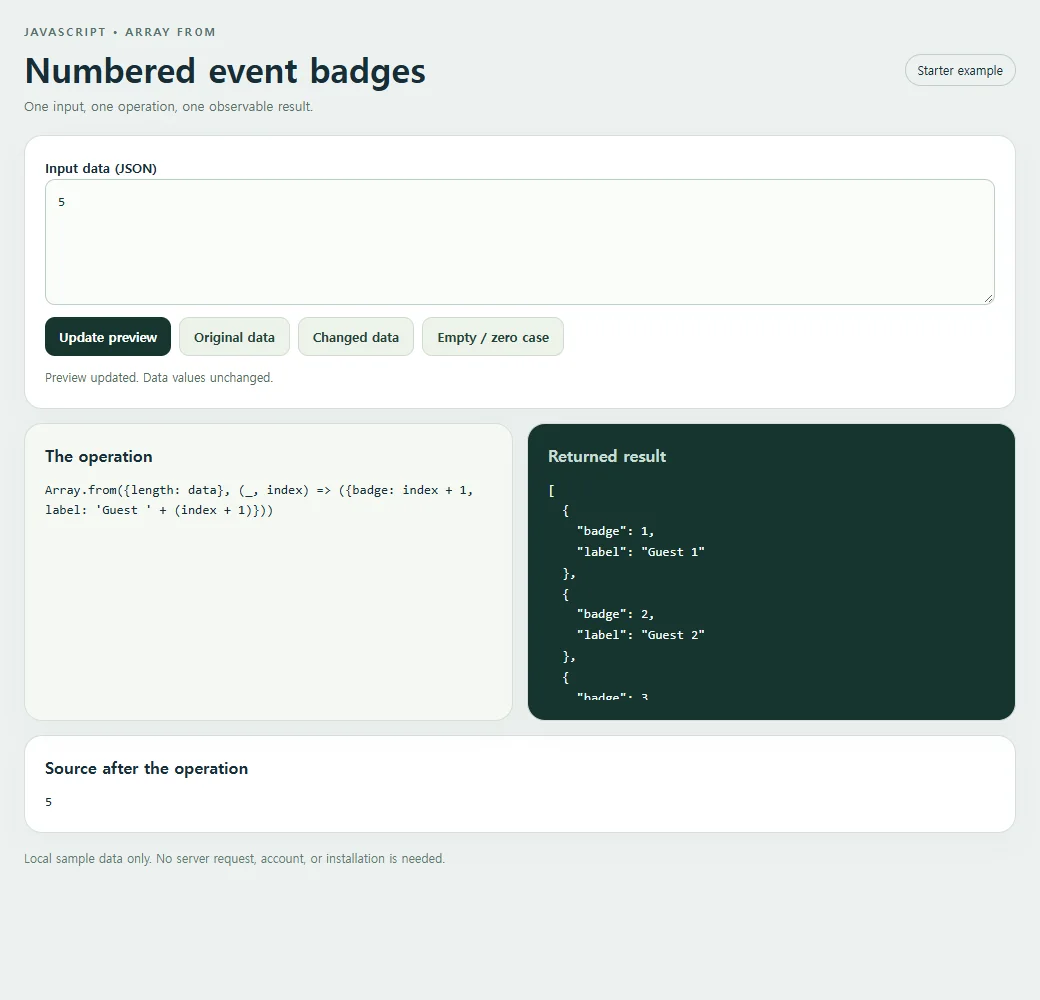Image resolution: width=1040 pixels, height=1000 pixels.
Task: Click the JAVASCRIPT • ARRAY FROM label
Action: [x=120, y=32]
